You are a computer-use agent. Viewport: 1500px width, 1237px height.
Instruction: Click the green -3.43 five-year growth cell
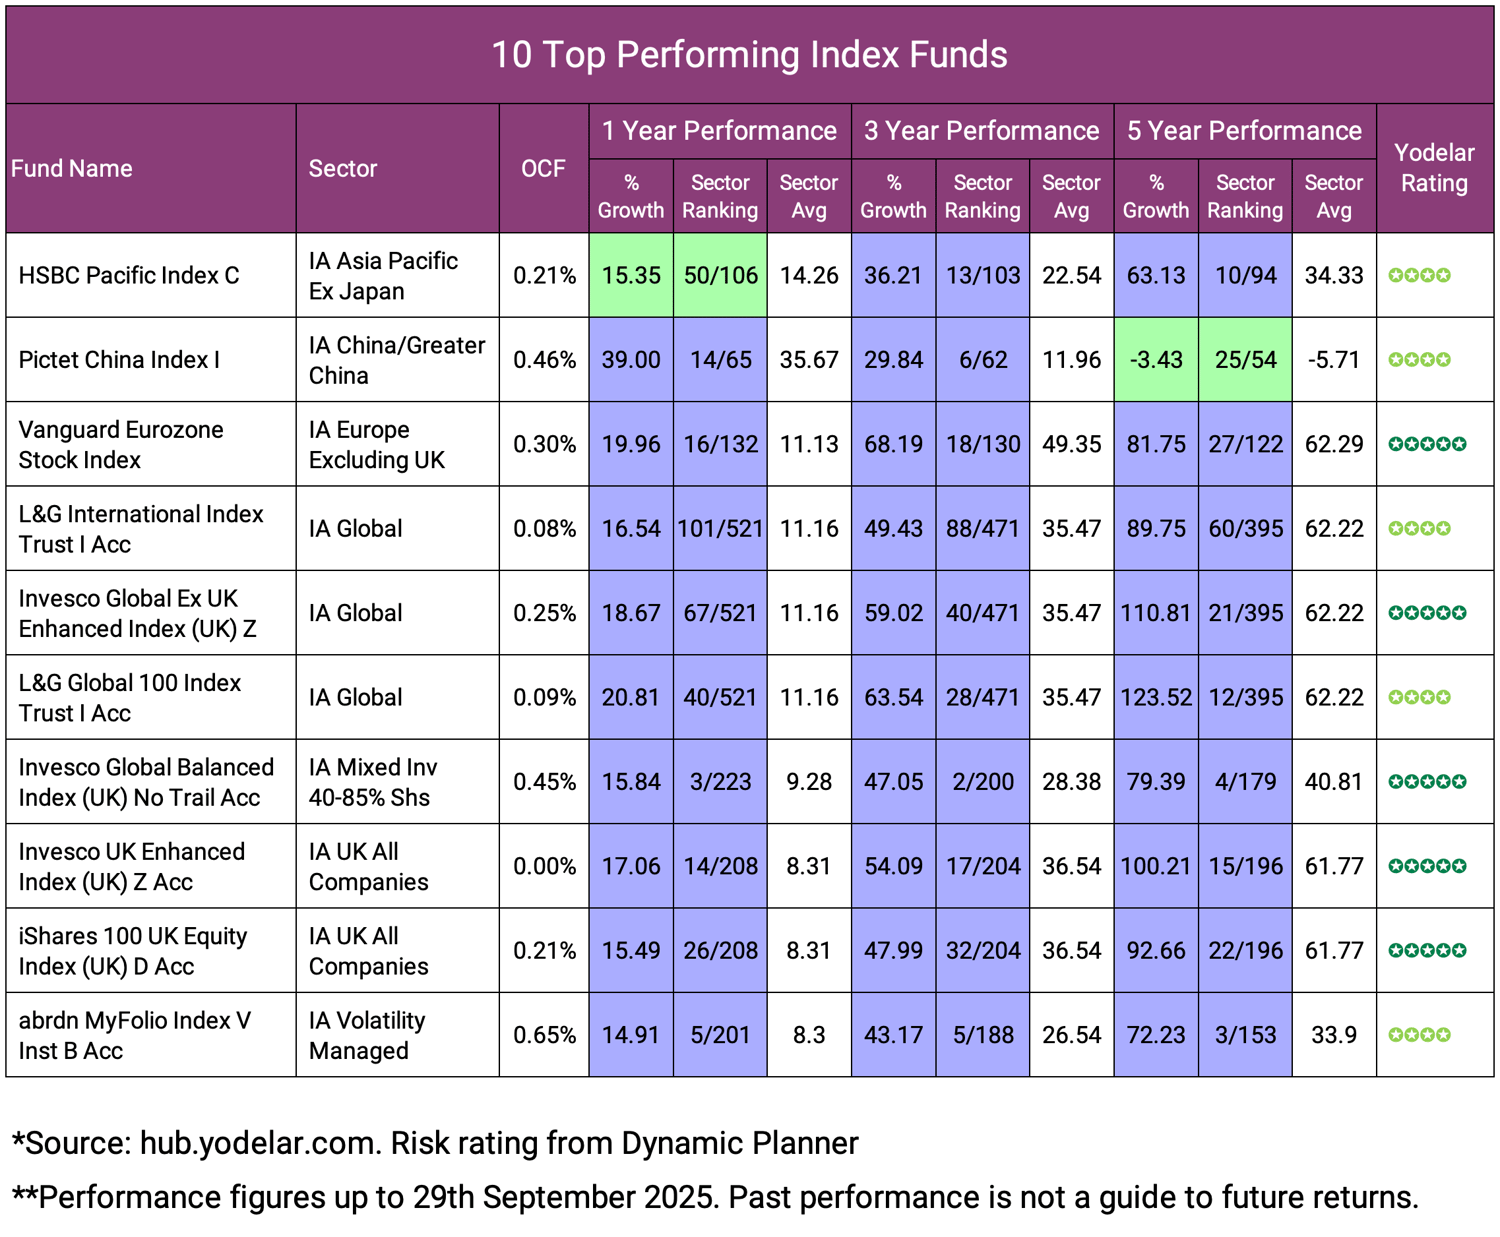[x=1155, y=360]
